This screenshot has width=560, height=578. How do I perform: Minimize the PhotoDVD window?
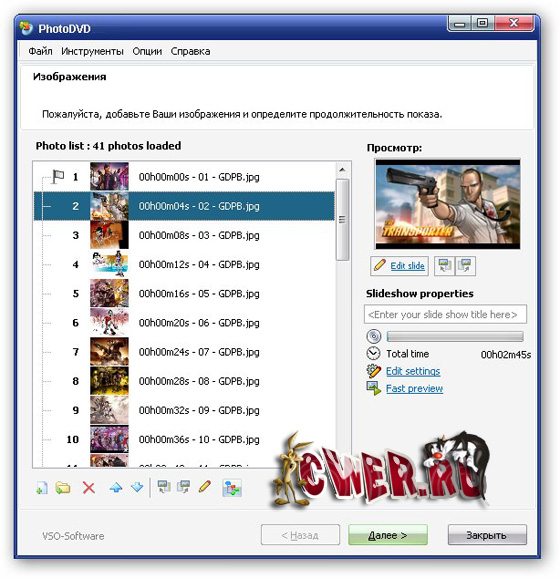point(459,24)
